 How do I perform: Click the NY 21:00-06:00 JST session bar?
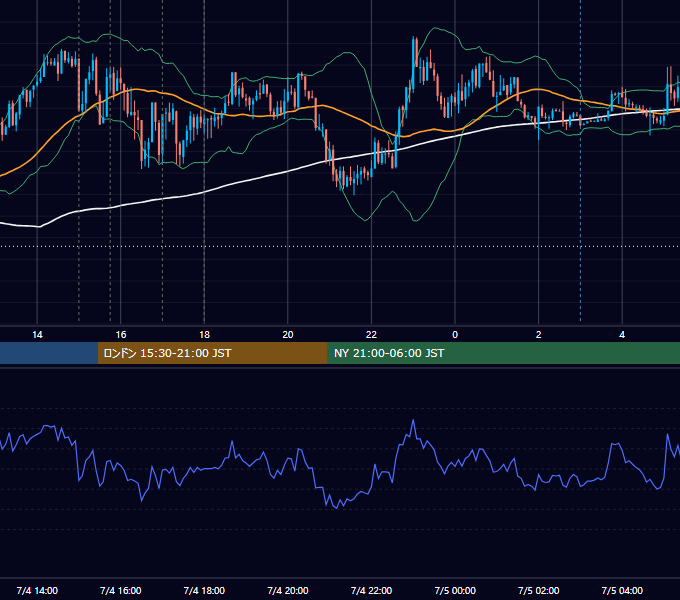(x=503, y=353)
